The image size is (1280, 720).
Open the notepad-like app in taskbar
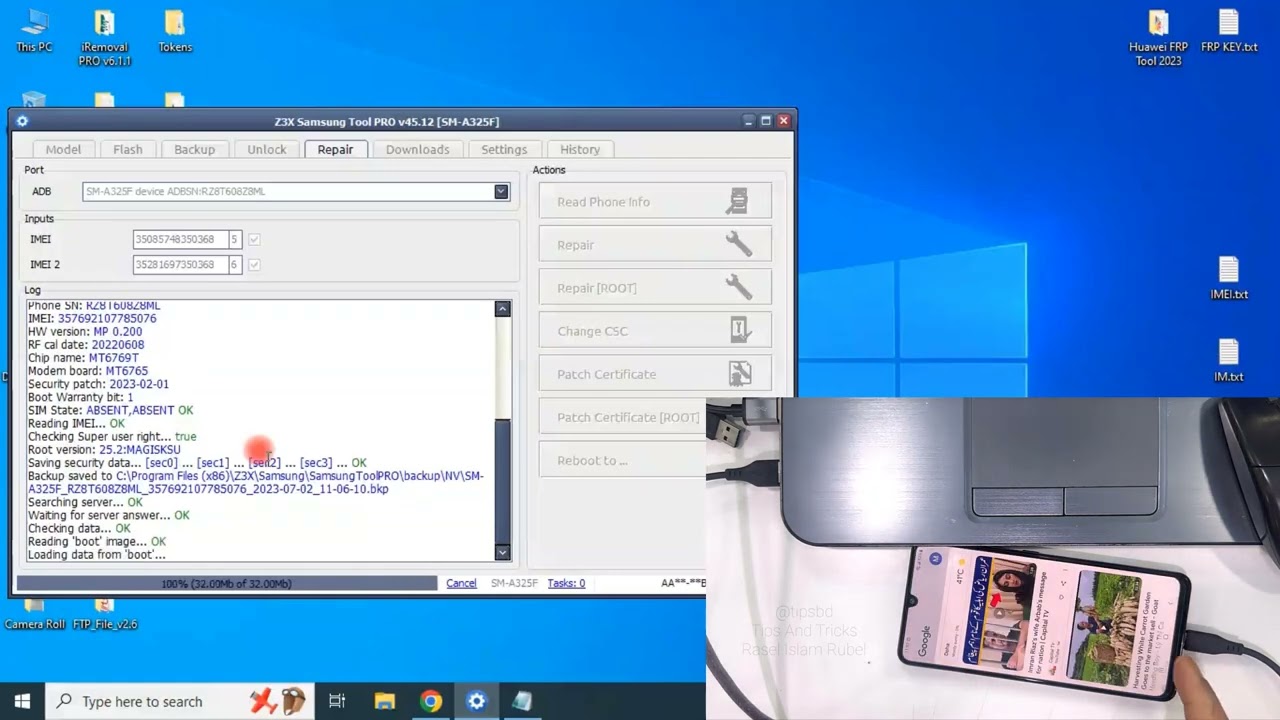[522, 701]
